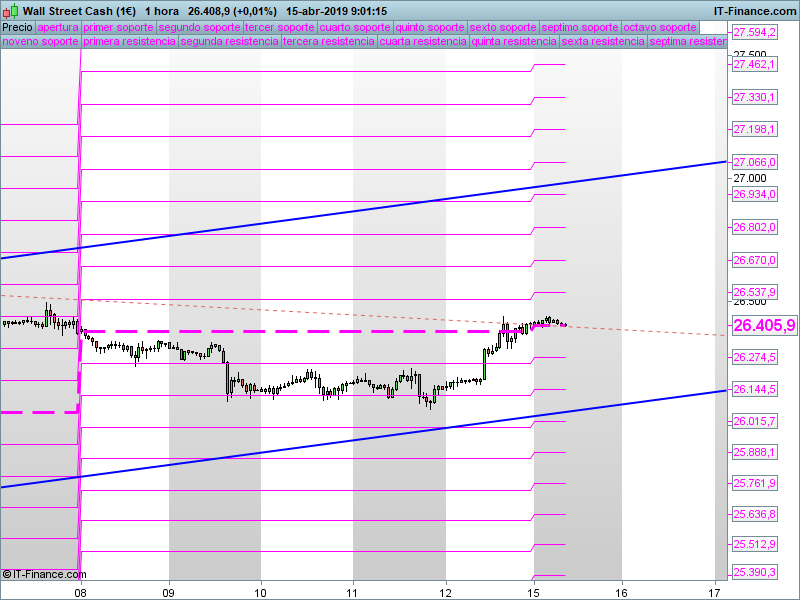Select the cuarto soporte label
800x600 pixels.
(355, 28)
